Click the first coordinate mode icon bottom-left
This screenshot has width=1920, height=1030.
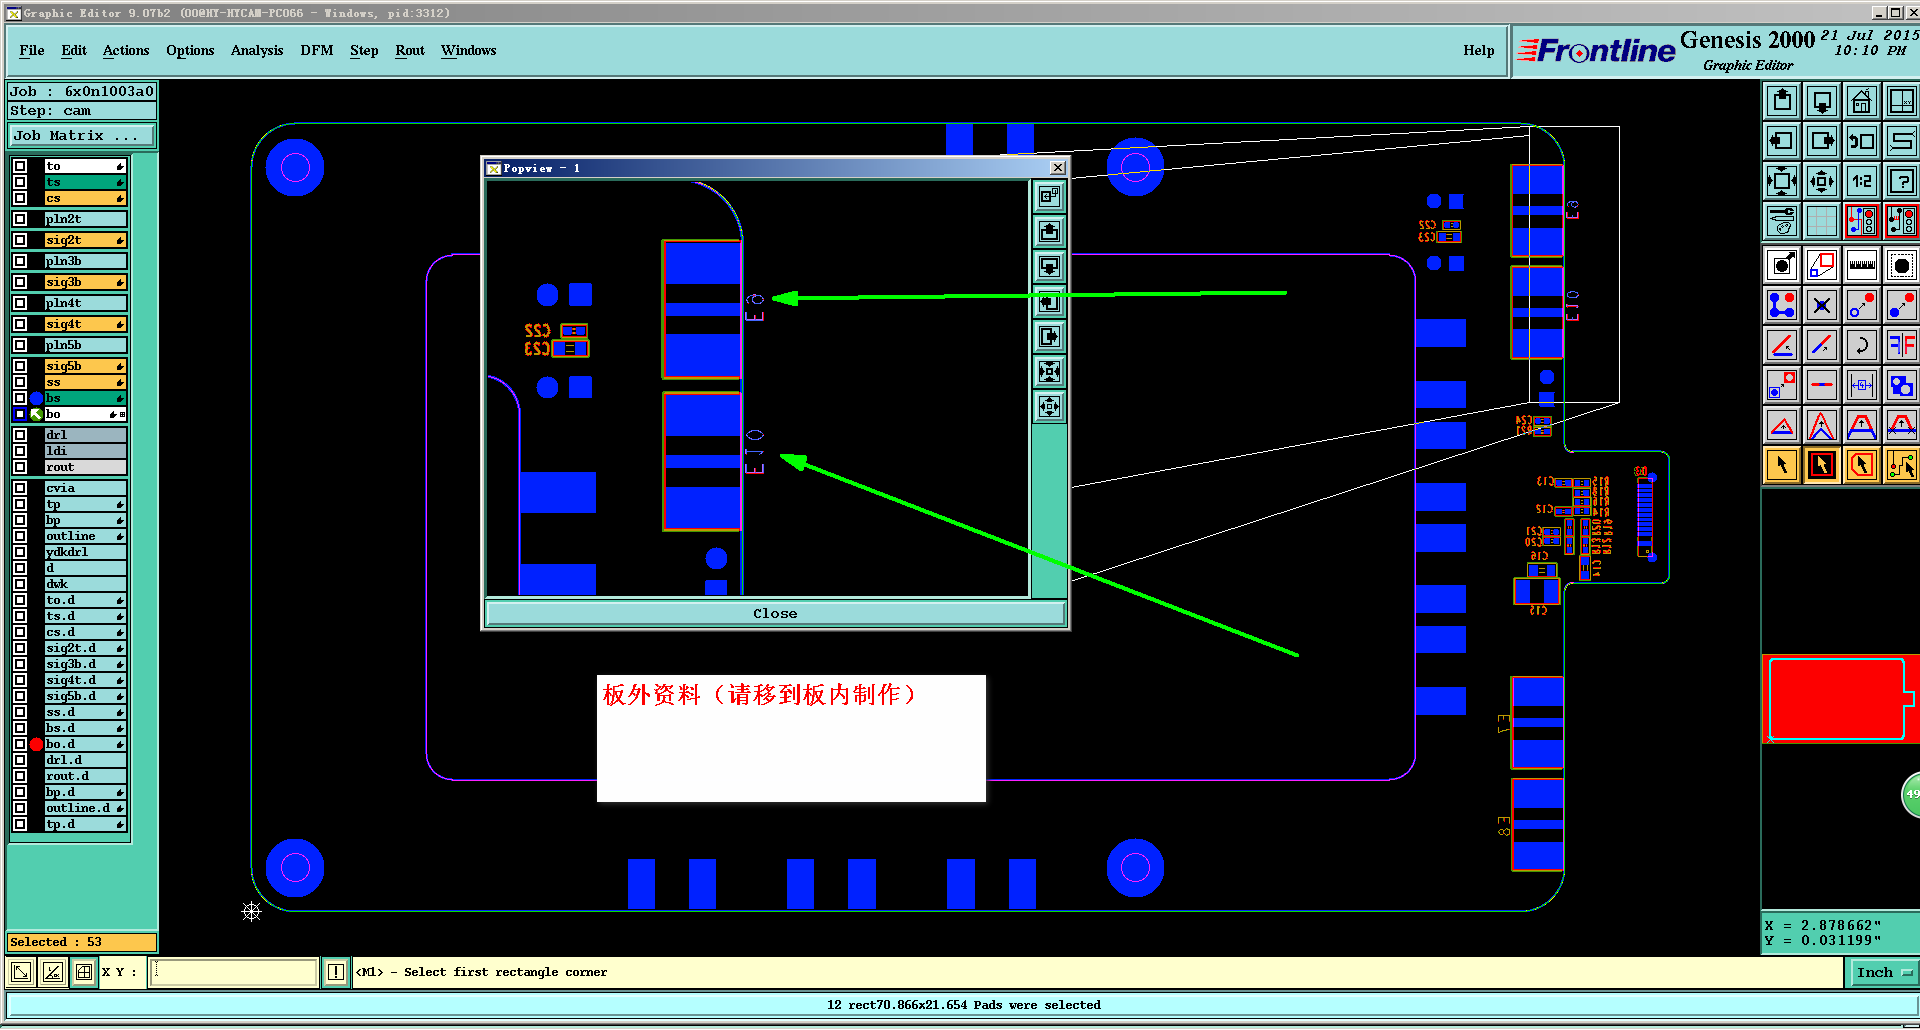pos(21,972)
